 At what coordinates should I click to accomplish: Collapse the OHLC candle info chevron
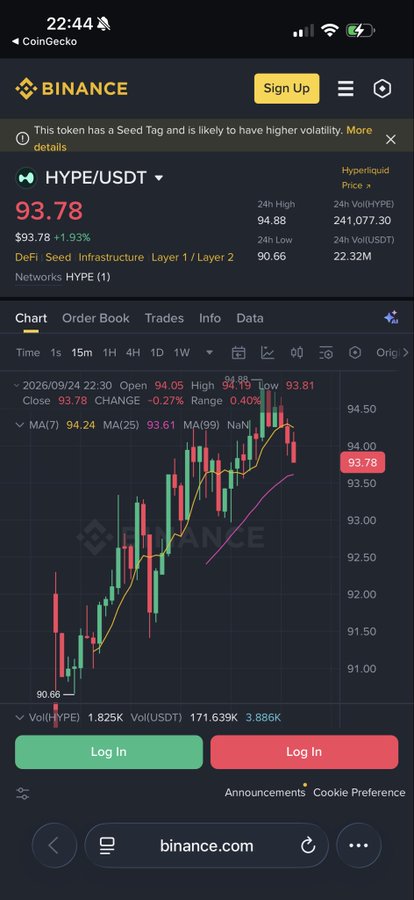click(18, 385)
